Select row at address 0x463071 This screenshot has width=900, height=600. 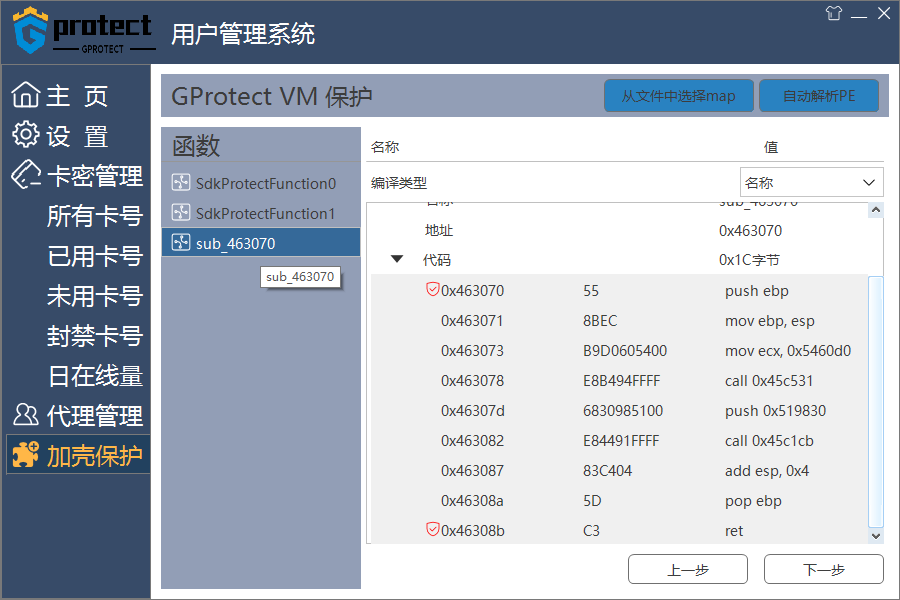pyautogui.click(x=619, y=320)
